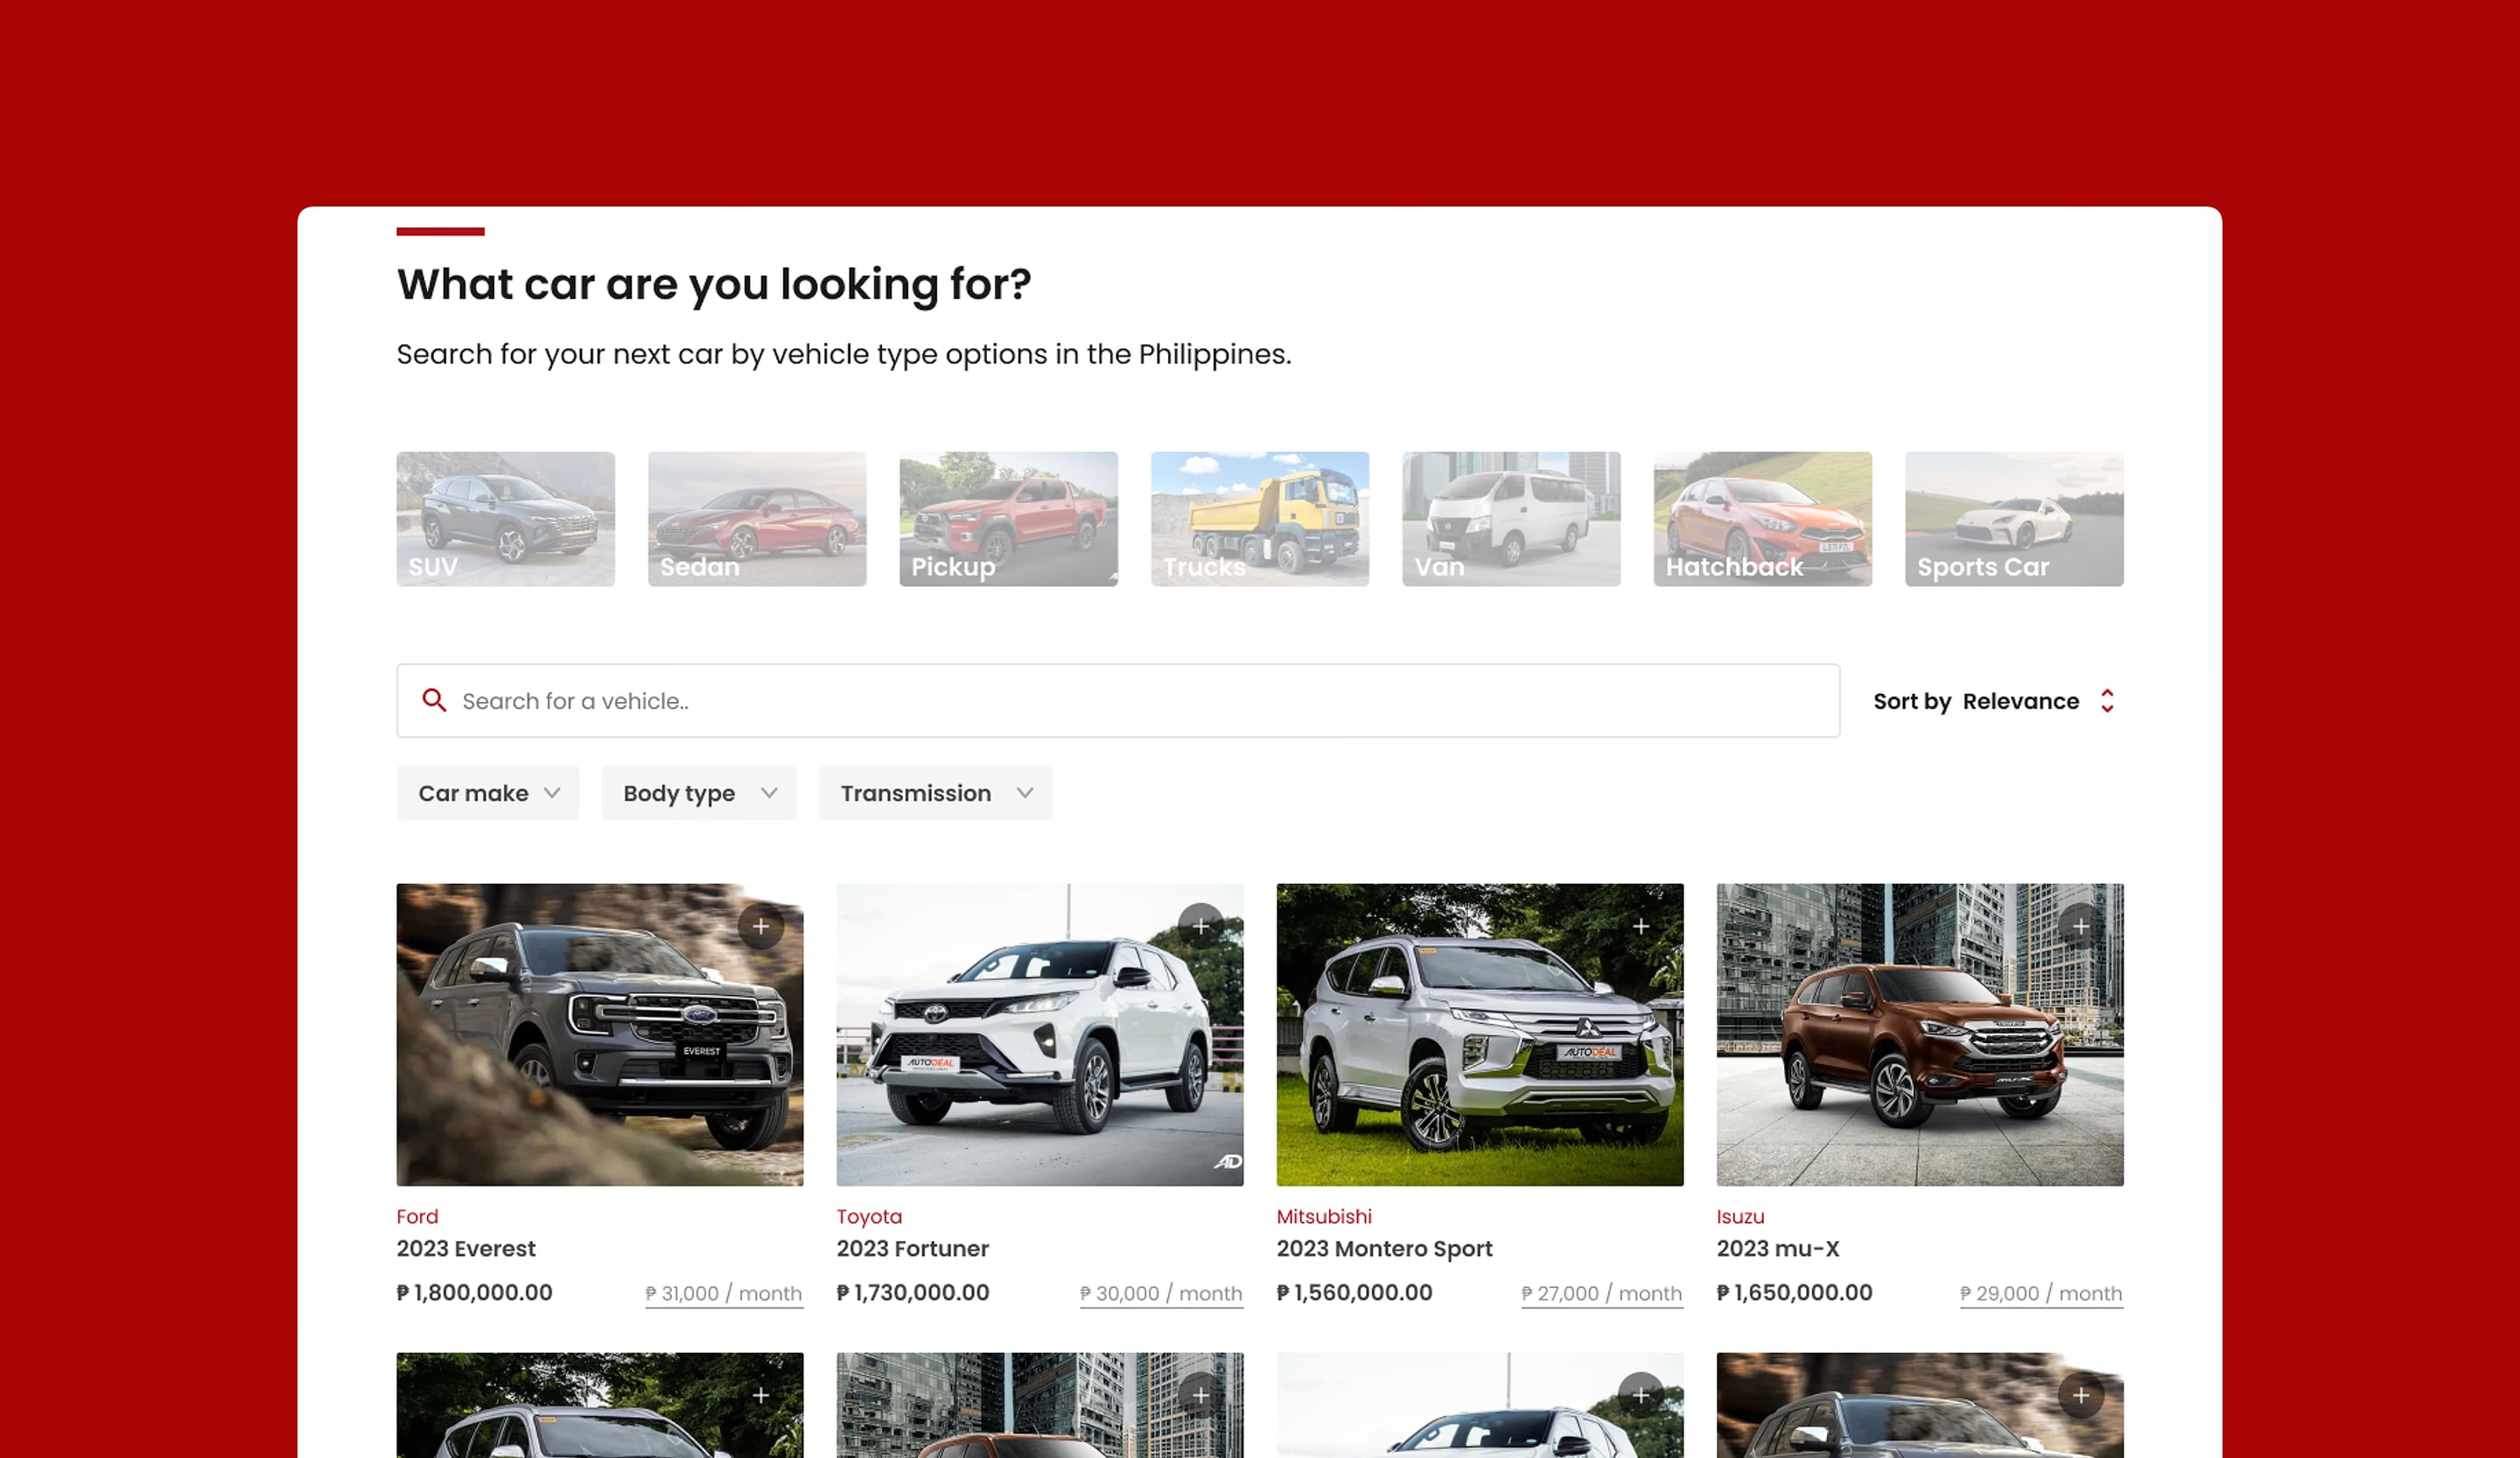The height and width of the screenshot is (1458, 2520).
Task: Select the Pickup vehicle type tile
Action: click(x=1009, y=519)
